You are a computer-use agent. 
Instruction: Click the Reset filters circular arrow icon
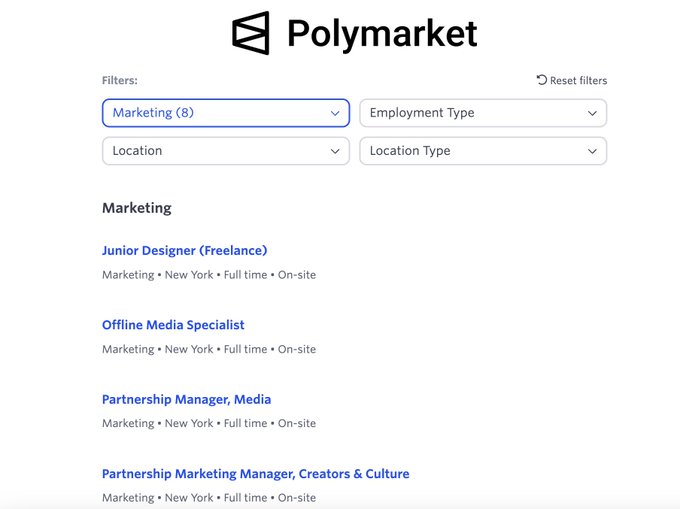click(x=542, y=80)
